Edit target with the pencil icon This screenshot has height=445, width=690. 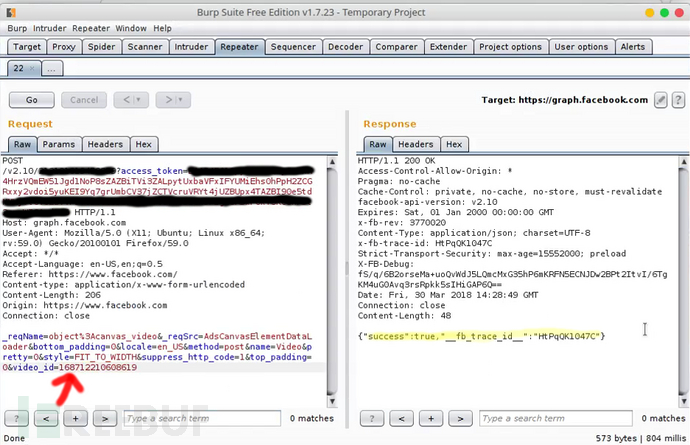coord(661,100)
